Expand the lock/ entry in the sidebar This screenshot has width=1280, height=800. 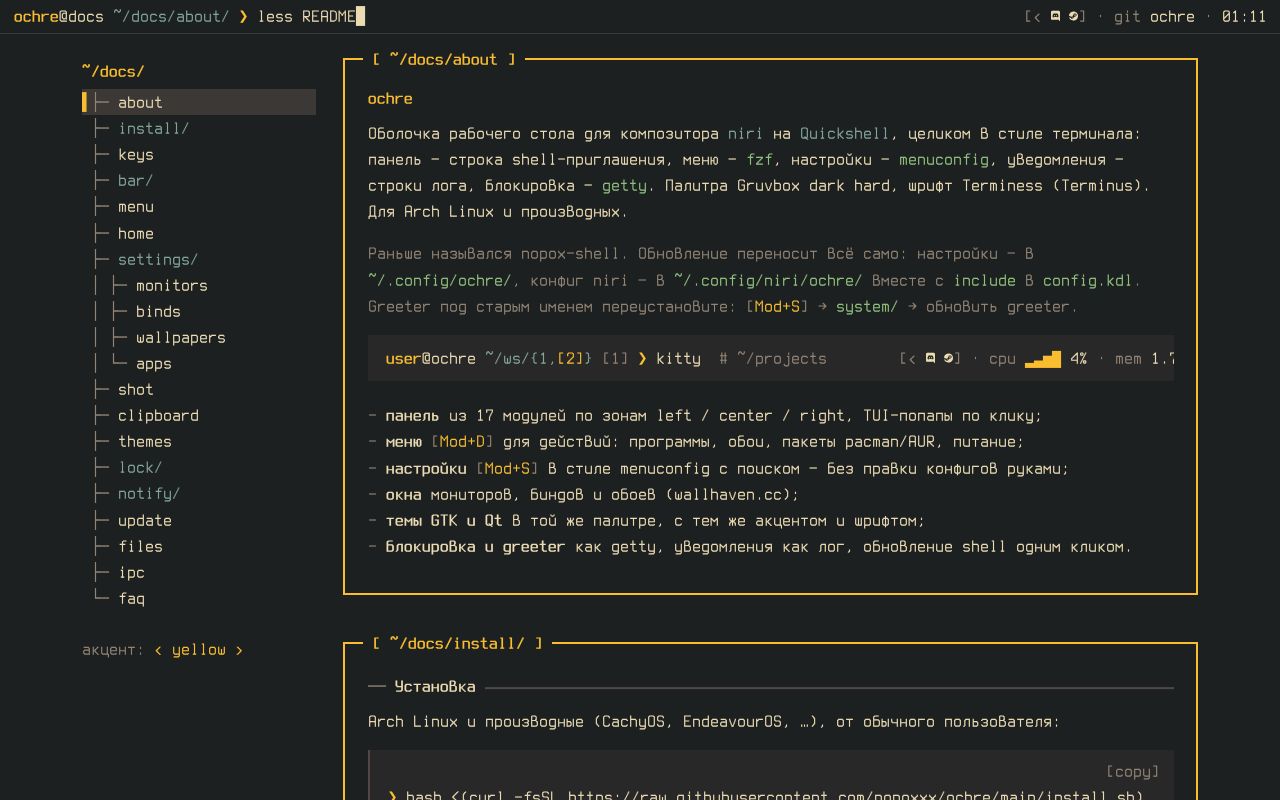click(140, 467)
